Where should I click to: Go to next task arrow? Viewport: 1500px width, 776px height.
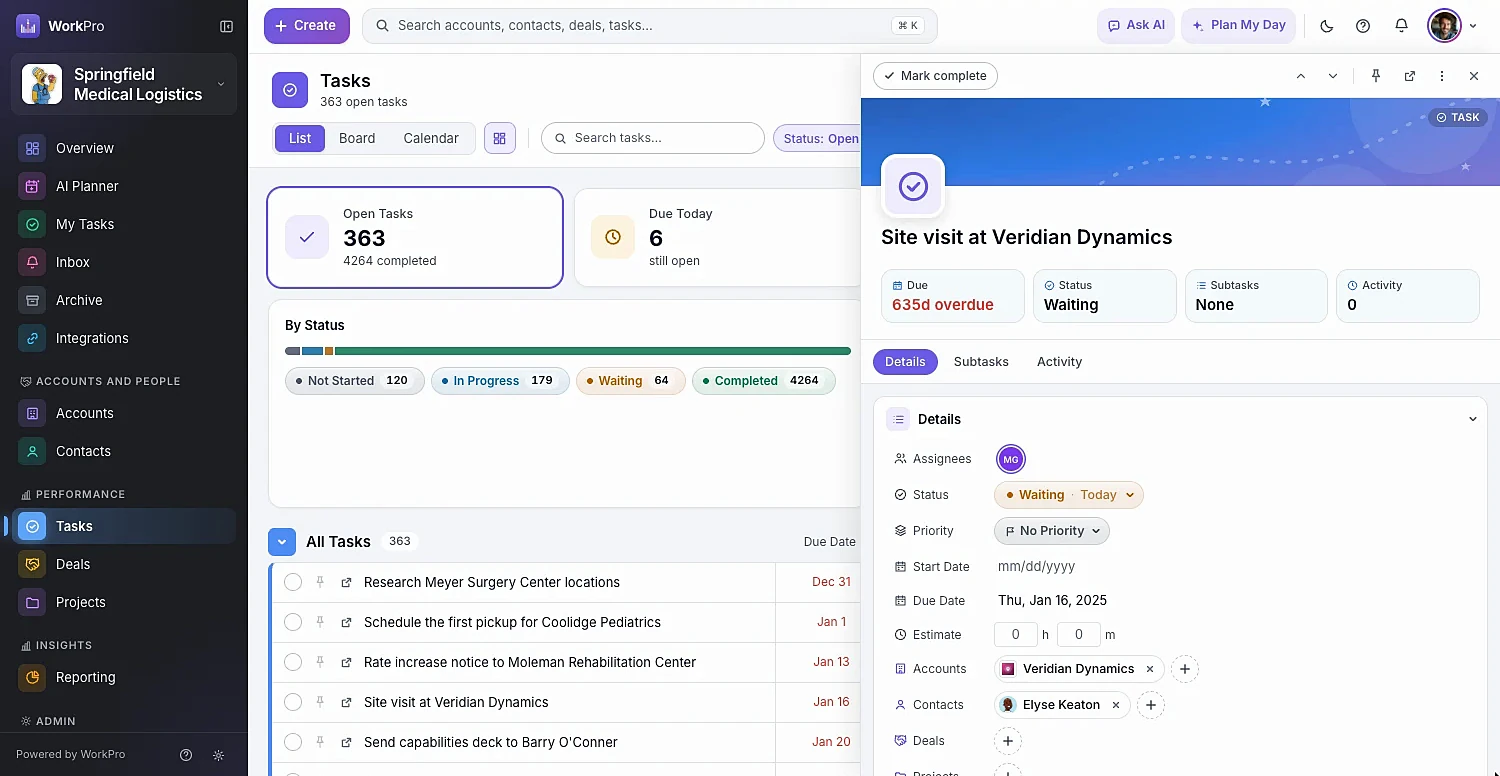point(1333,76)
